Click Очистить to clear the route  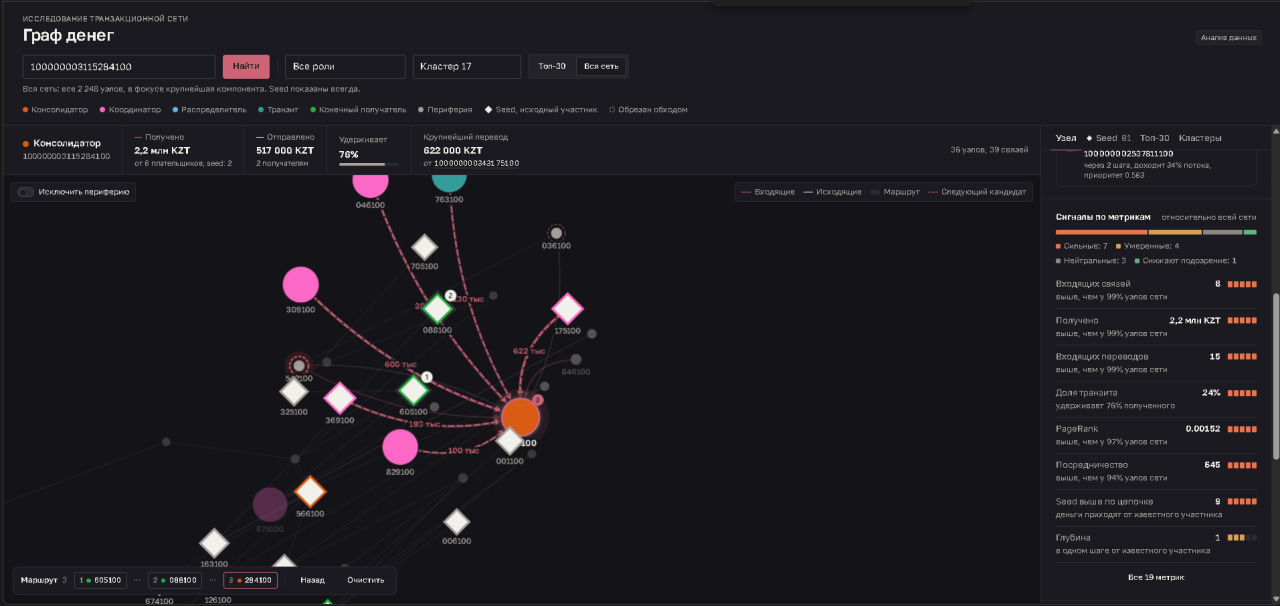366,580
